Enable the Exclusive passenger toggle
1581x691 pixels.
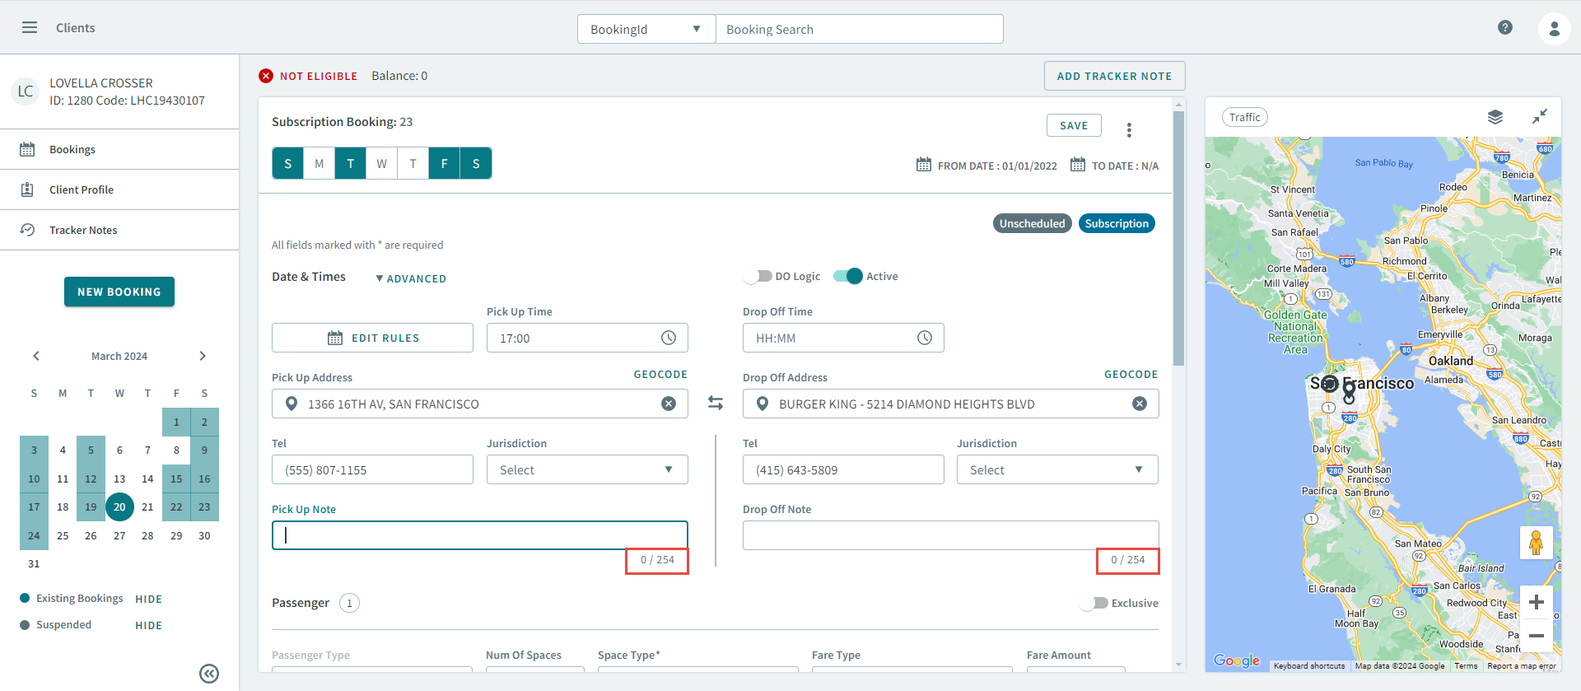(1096, 603)
